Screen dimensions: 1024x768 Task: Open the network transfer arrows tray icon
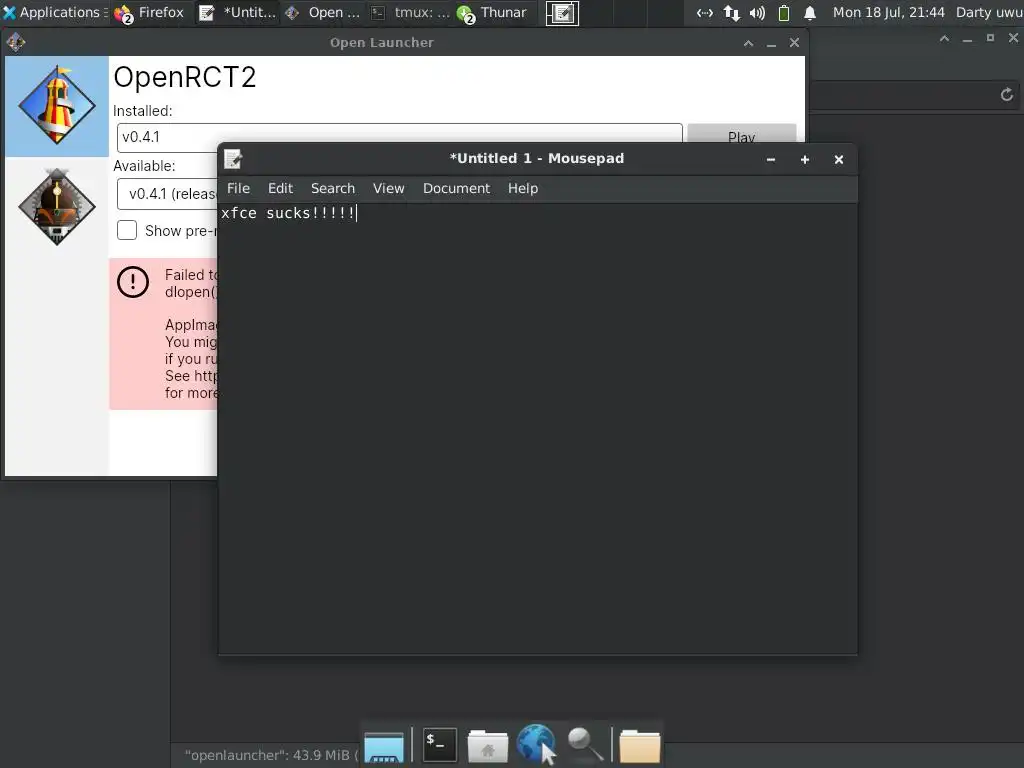tap(731, 12)
